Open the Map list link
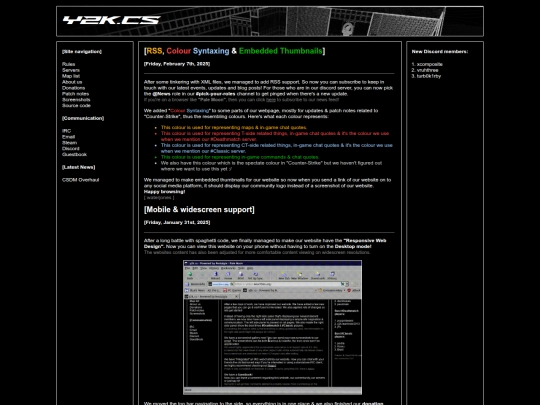The image size is (540, 405). click(x=71, y=76)
